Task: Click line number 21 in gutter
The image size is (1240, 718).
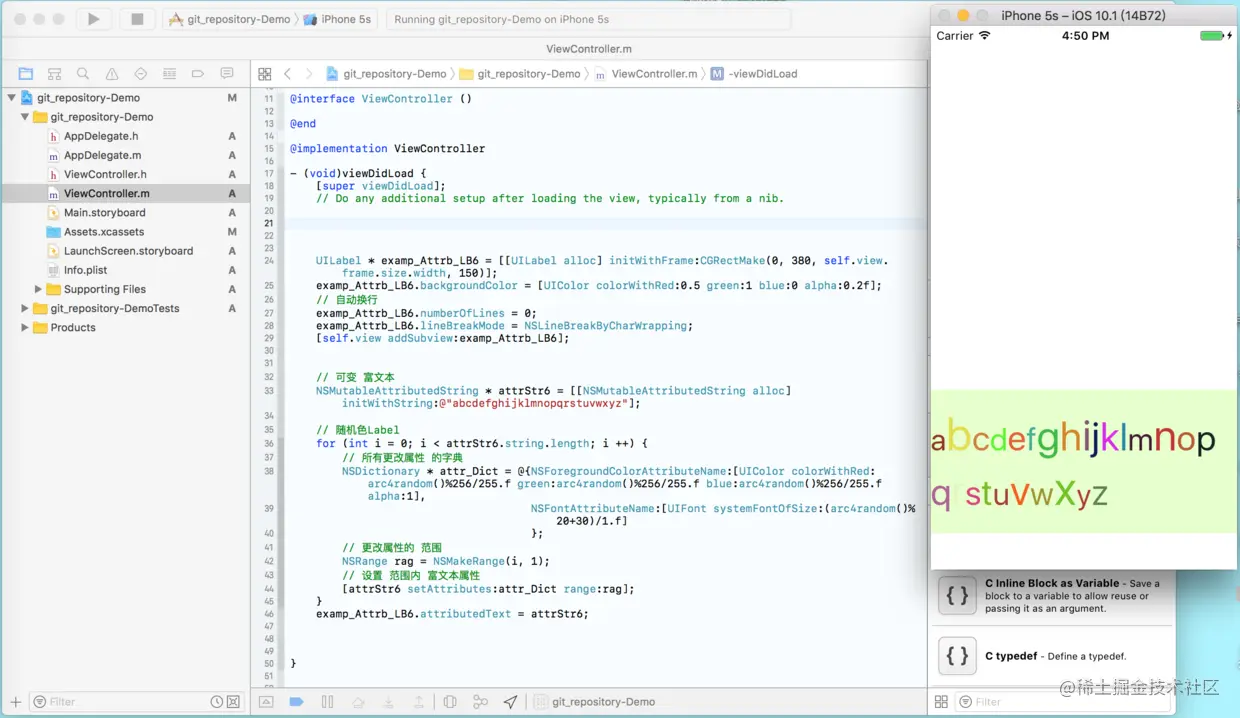Action: coord(268,223)
